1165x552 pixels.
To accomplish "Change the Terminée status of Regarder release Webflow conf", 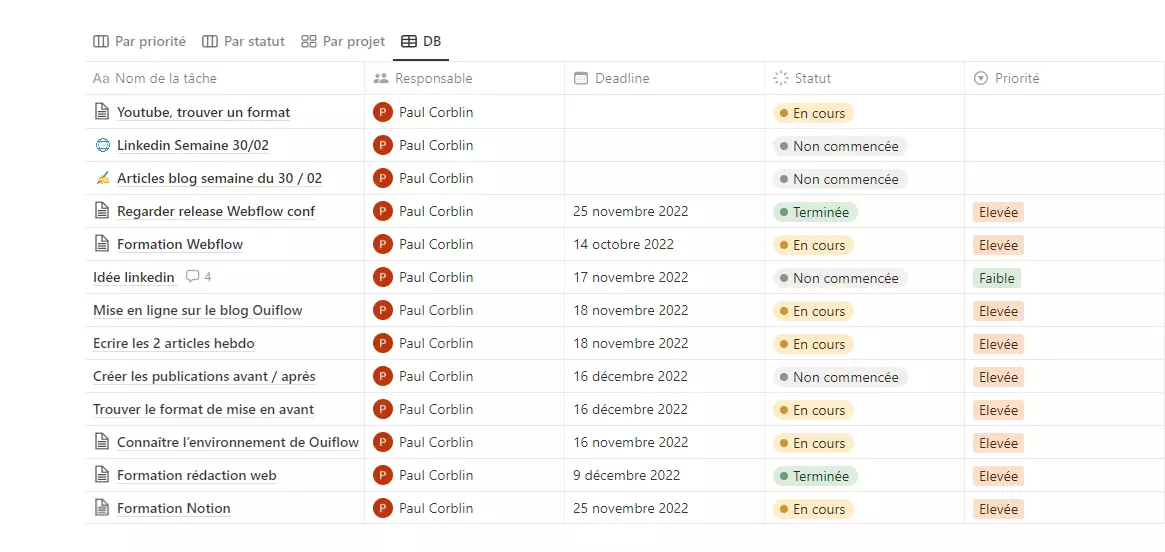I will click(x=816, y=212).
